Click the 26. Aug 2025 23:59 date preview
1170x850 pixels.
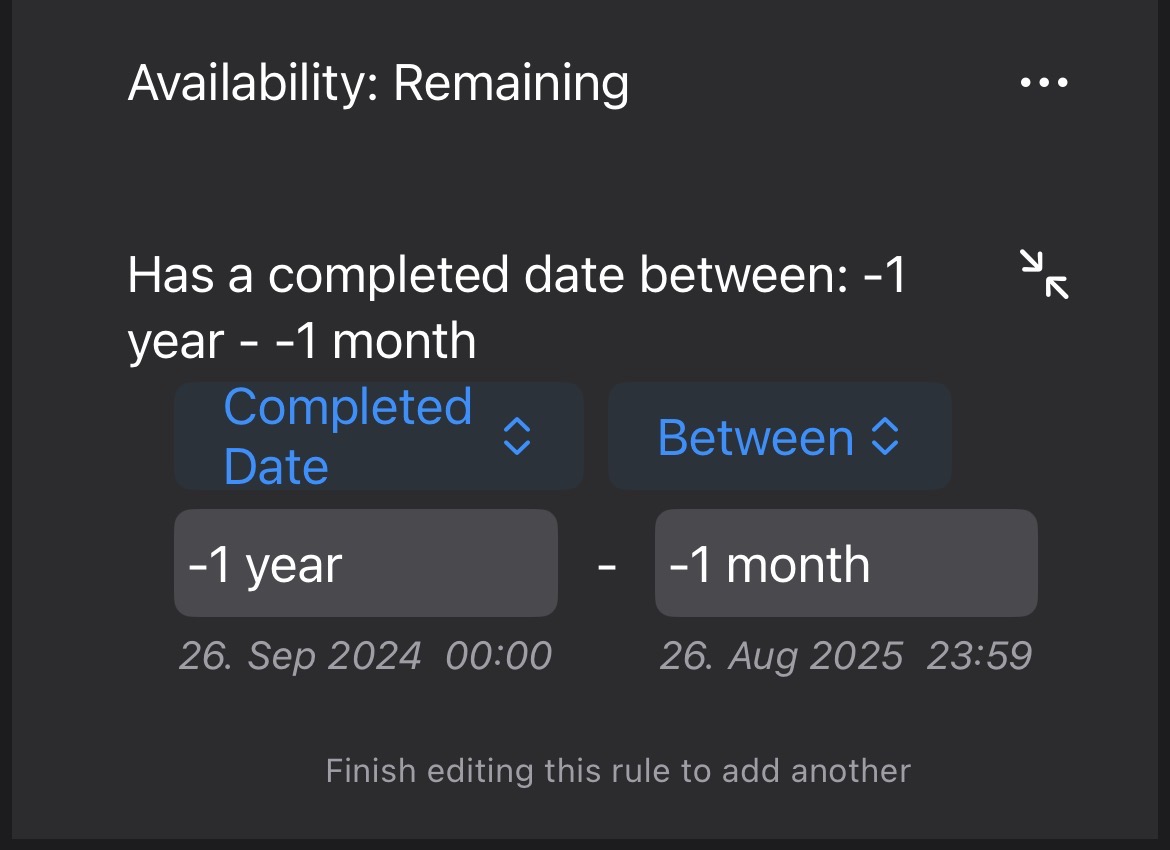pyautogui.click(x=845, y=656)
